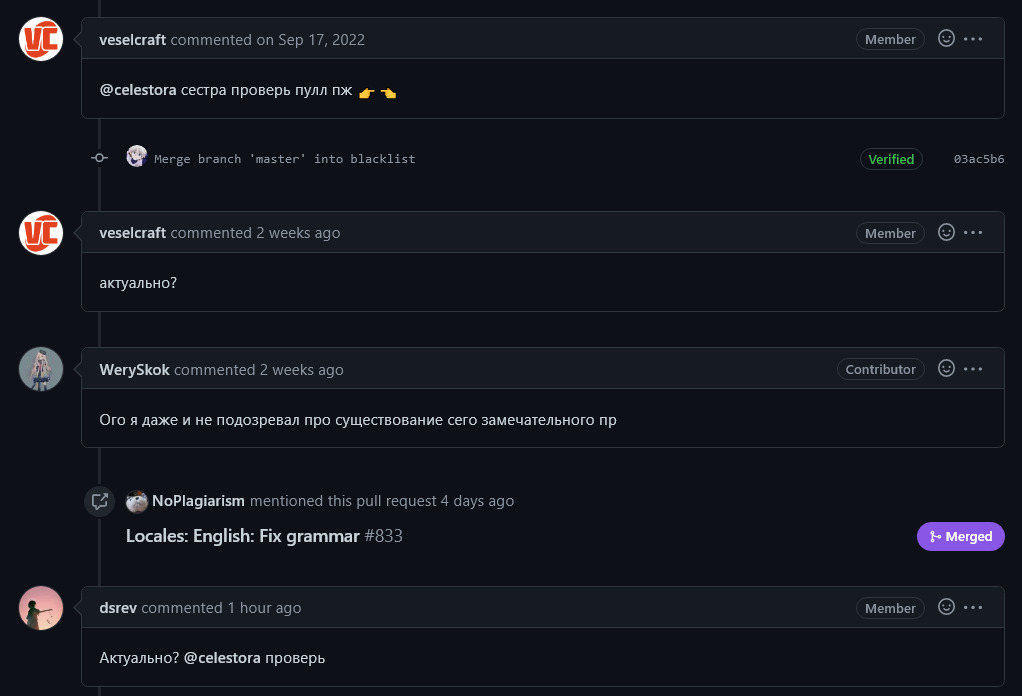Click WerySkok's profile avatar

41,369
